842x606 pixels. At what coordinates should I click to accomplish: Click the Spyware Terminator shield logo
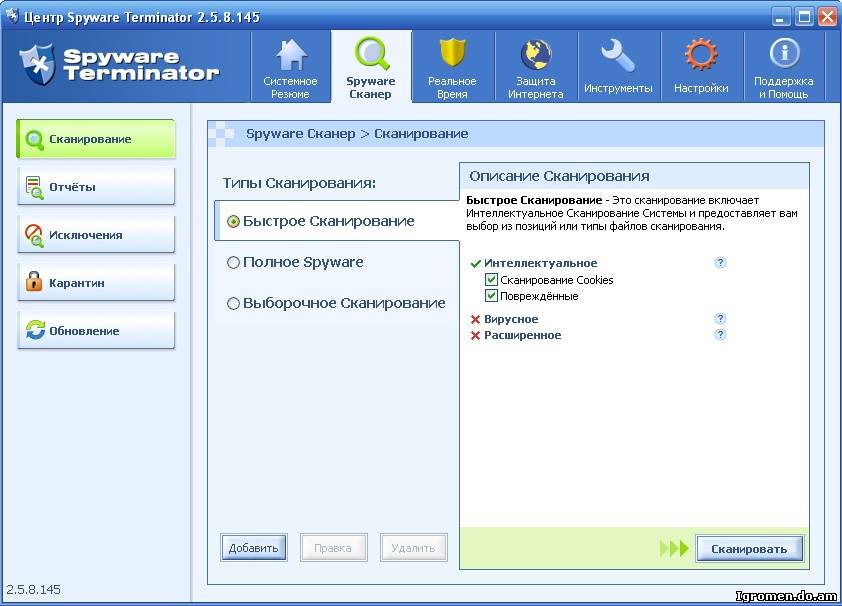pyautogui.click(x=38, y=64)
